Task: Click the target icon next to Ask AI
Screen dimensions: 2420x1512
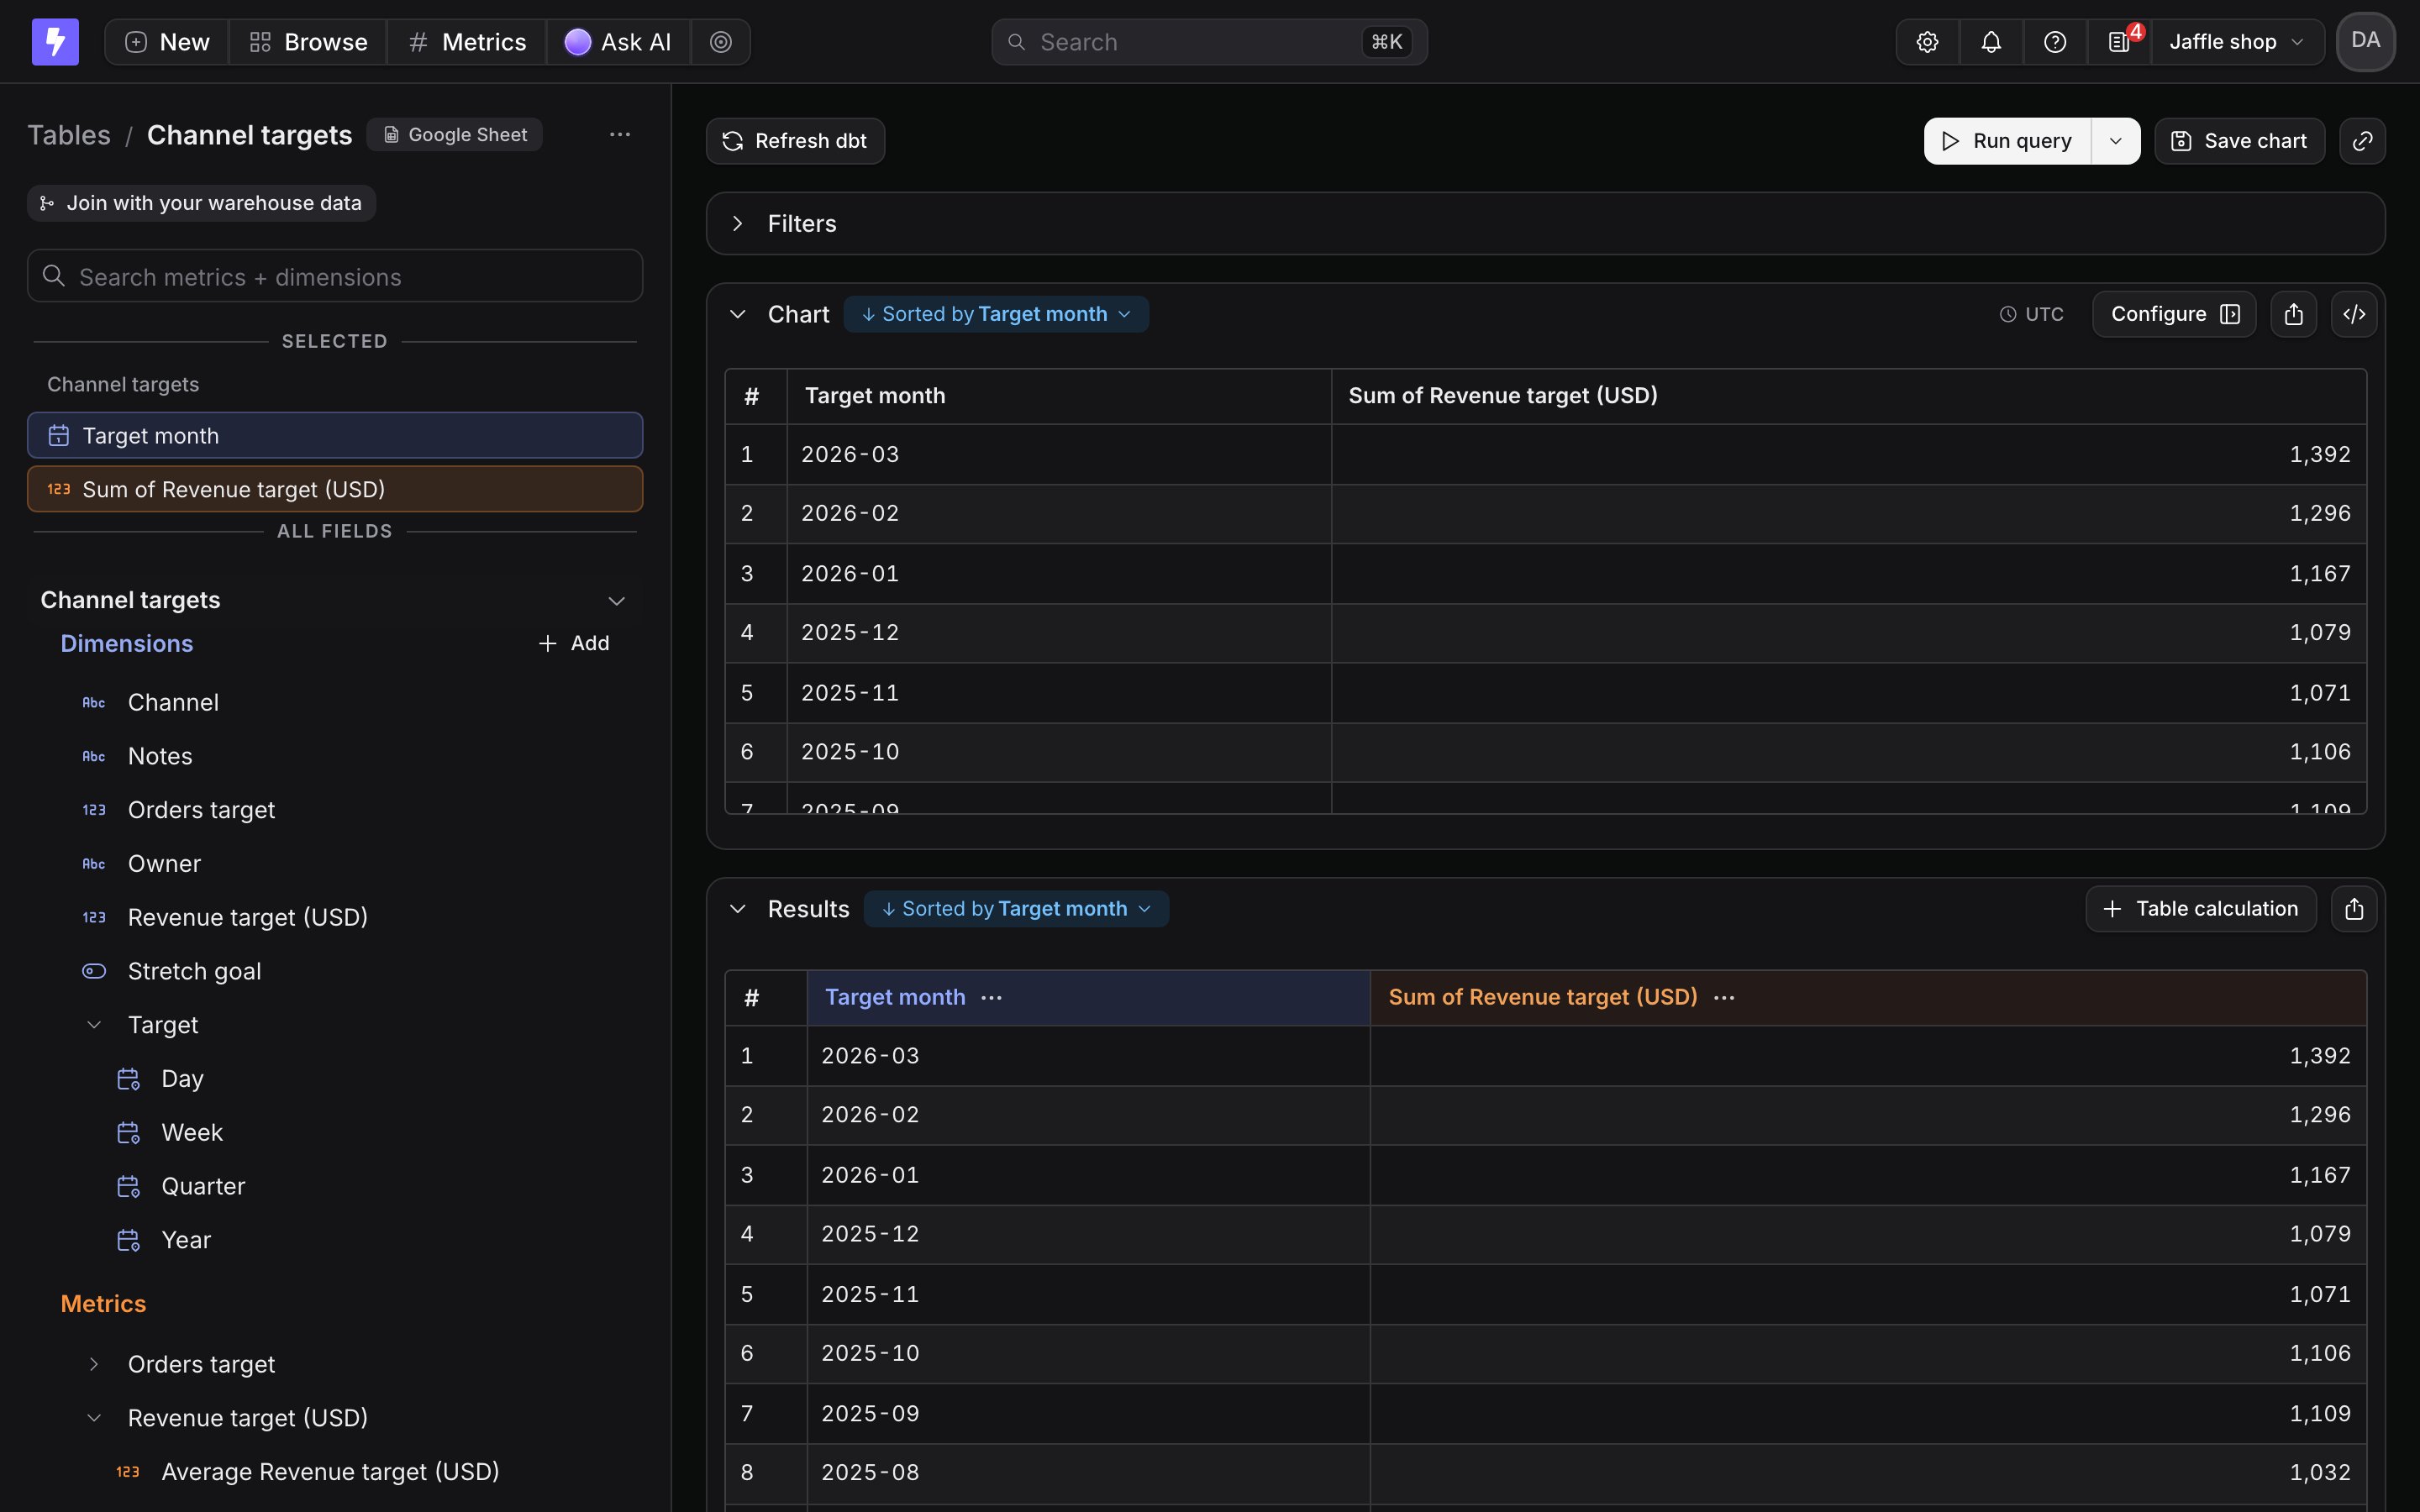Action: (x=721, y=42)
